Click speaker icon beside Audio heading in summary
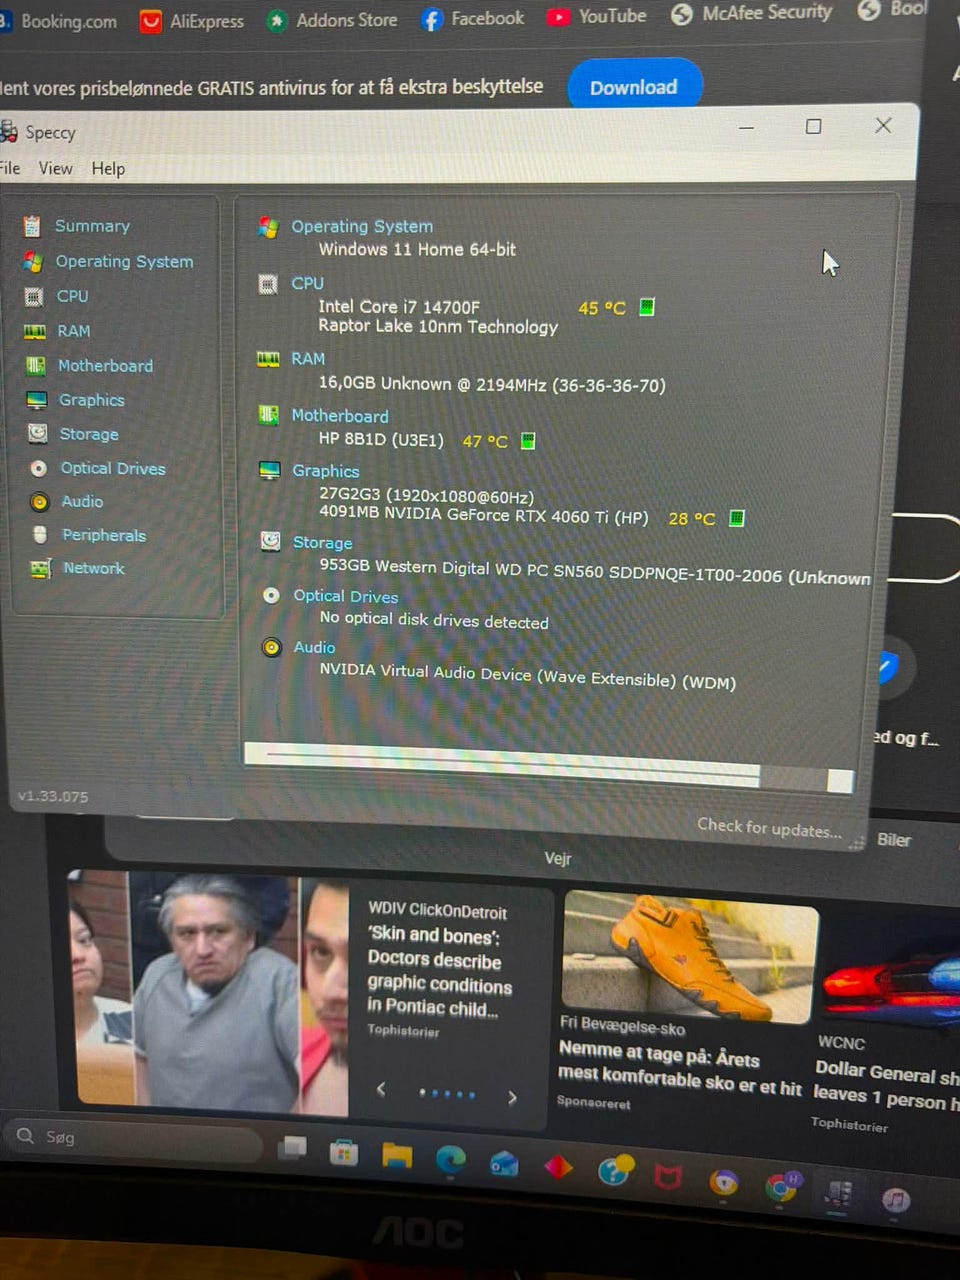Viewport: 960px width, 1280px height. [271, 647]
